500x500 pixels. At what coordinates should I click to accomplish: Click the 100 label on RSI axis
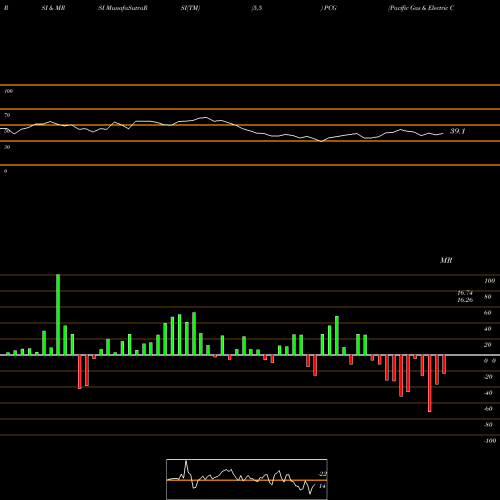tap(8, 91)
